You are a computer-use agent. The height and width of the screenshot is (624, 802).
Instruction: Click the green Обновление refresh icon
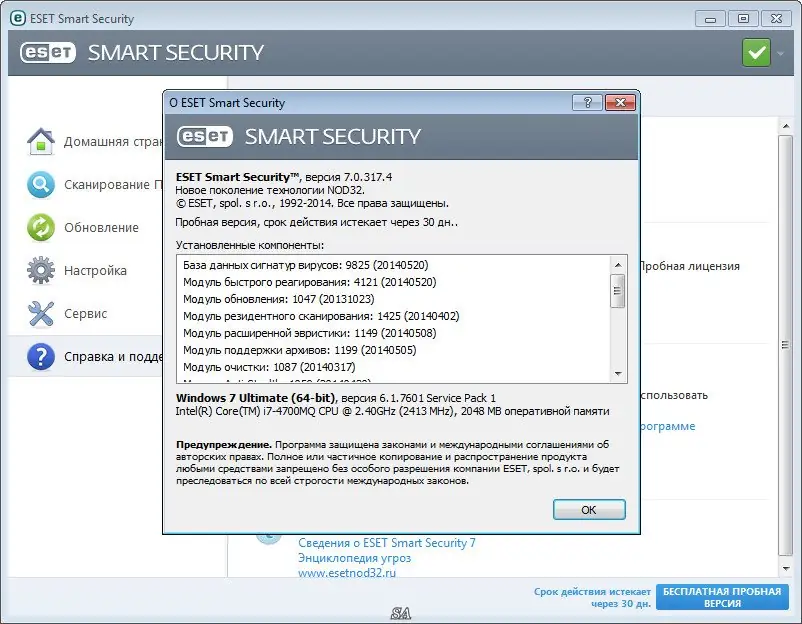click(40, 227)
